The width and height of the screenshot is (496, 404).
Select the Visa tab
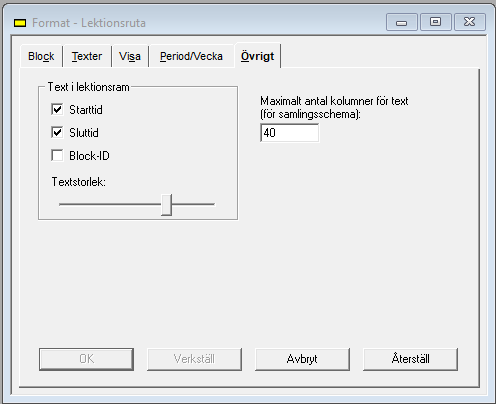130,56
